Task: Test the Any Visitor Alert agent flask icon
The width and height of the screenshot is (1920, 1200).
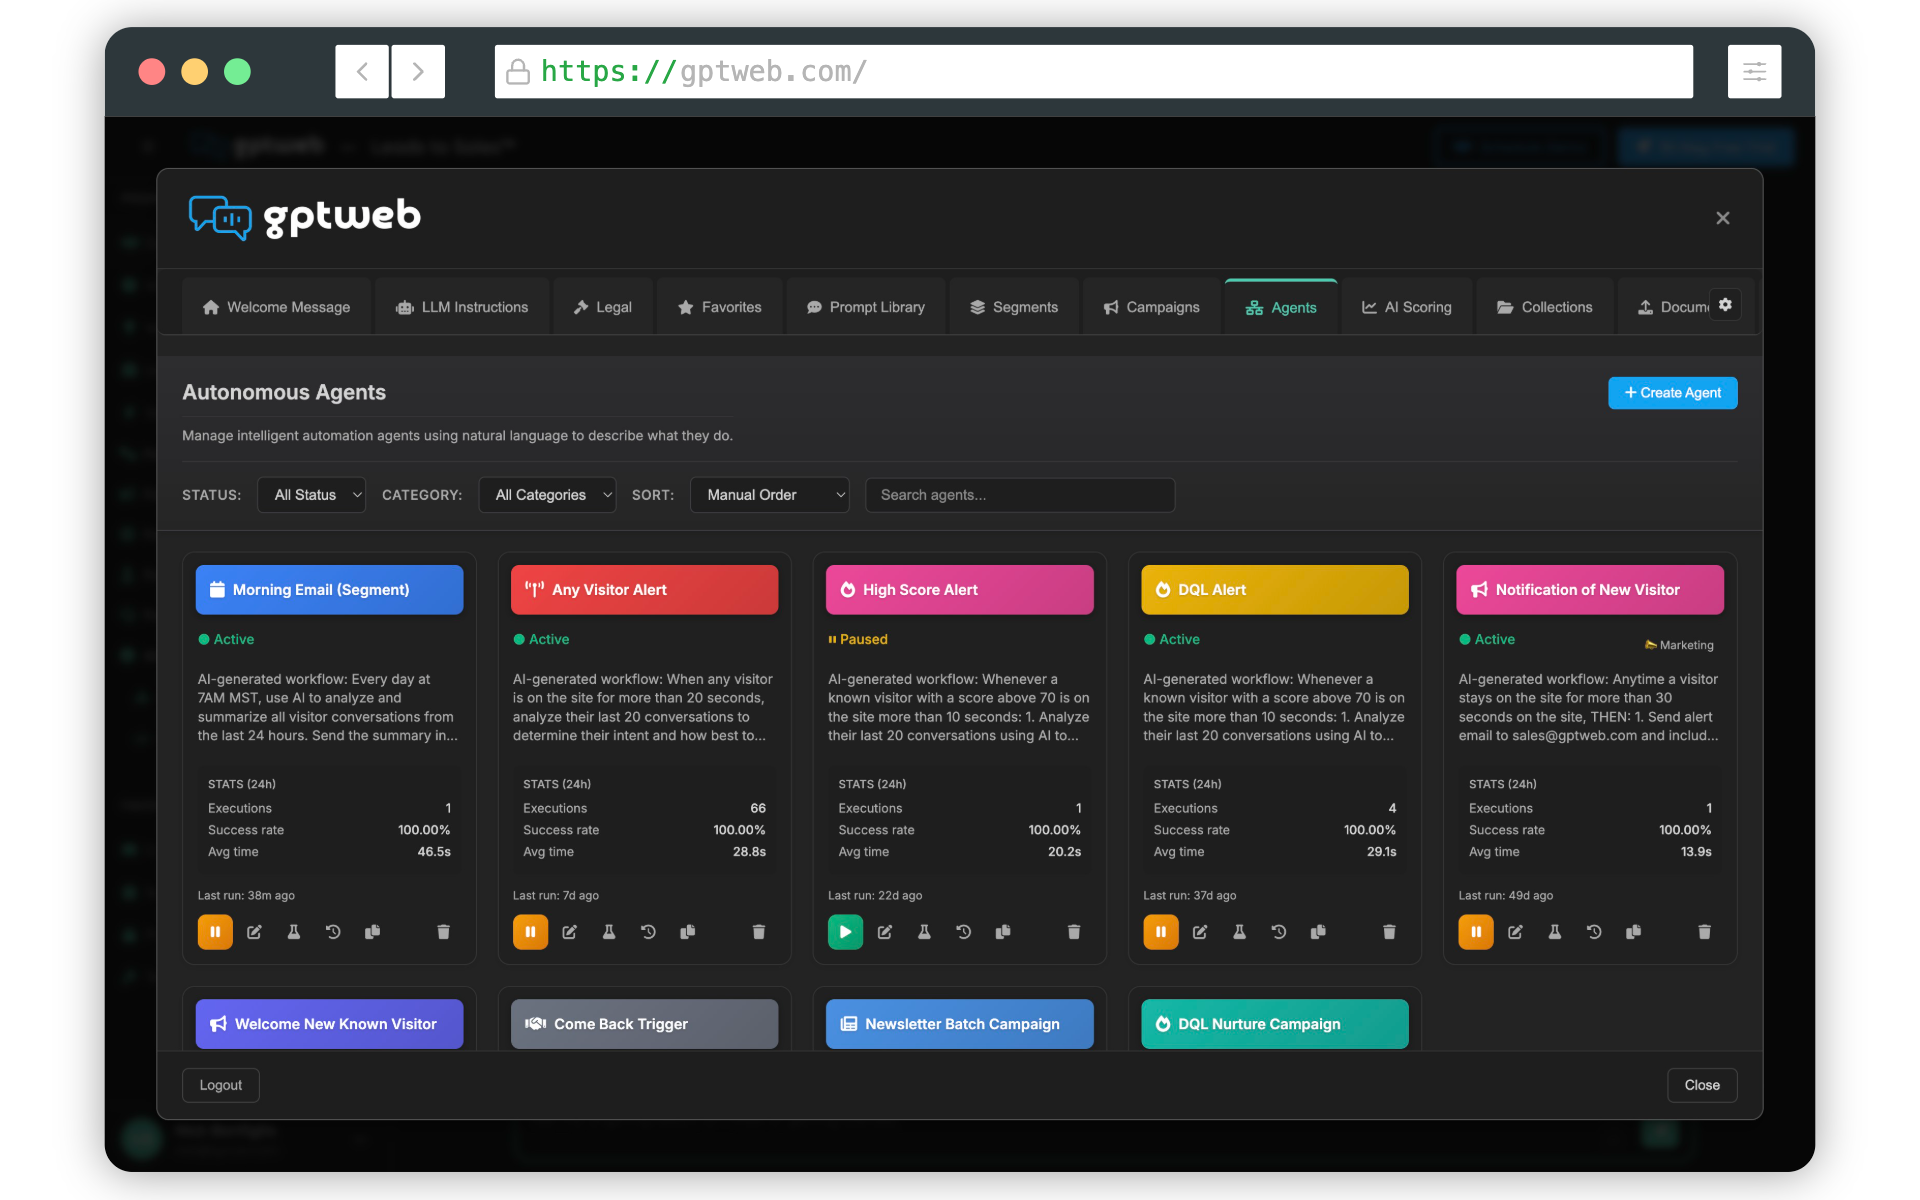Action: click(x=609, y=932)
